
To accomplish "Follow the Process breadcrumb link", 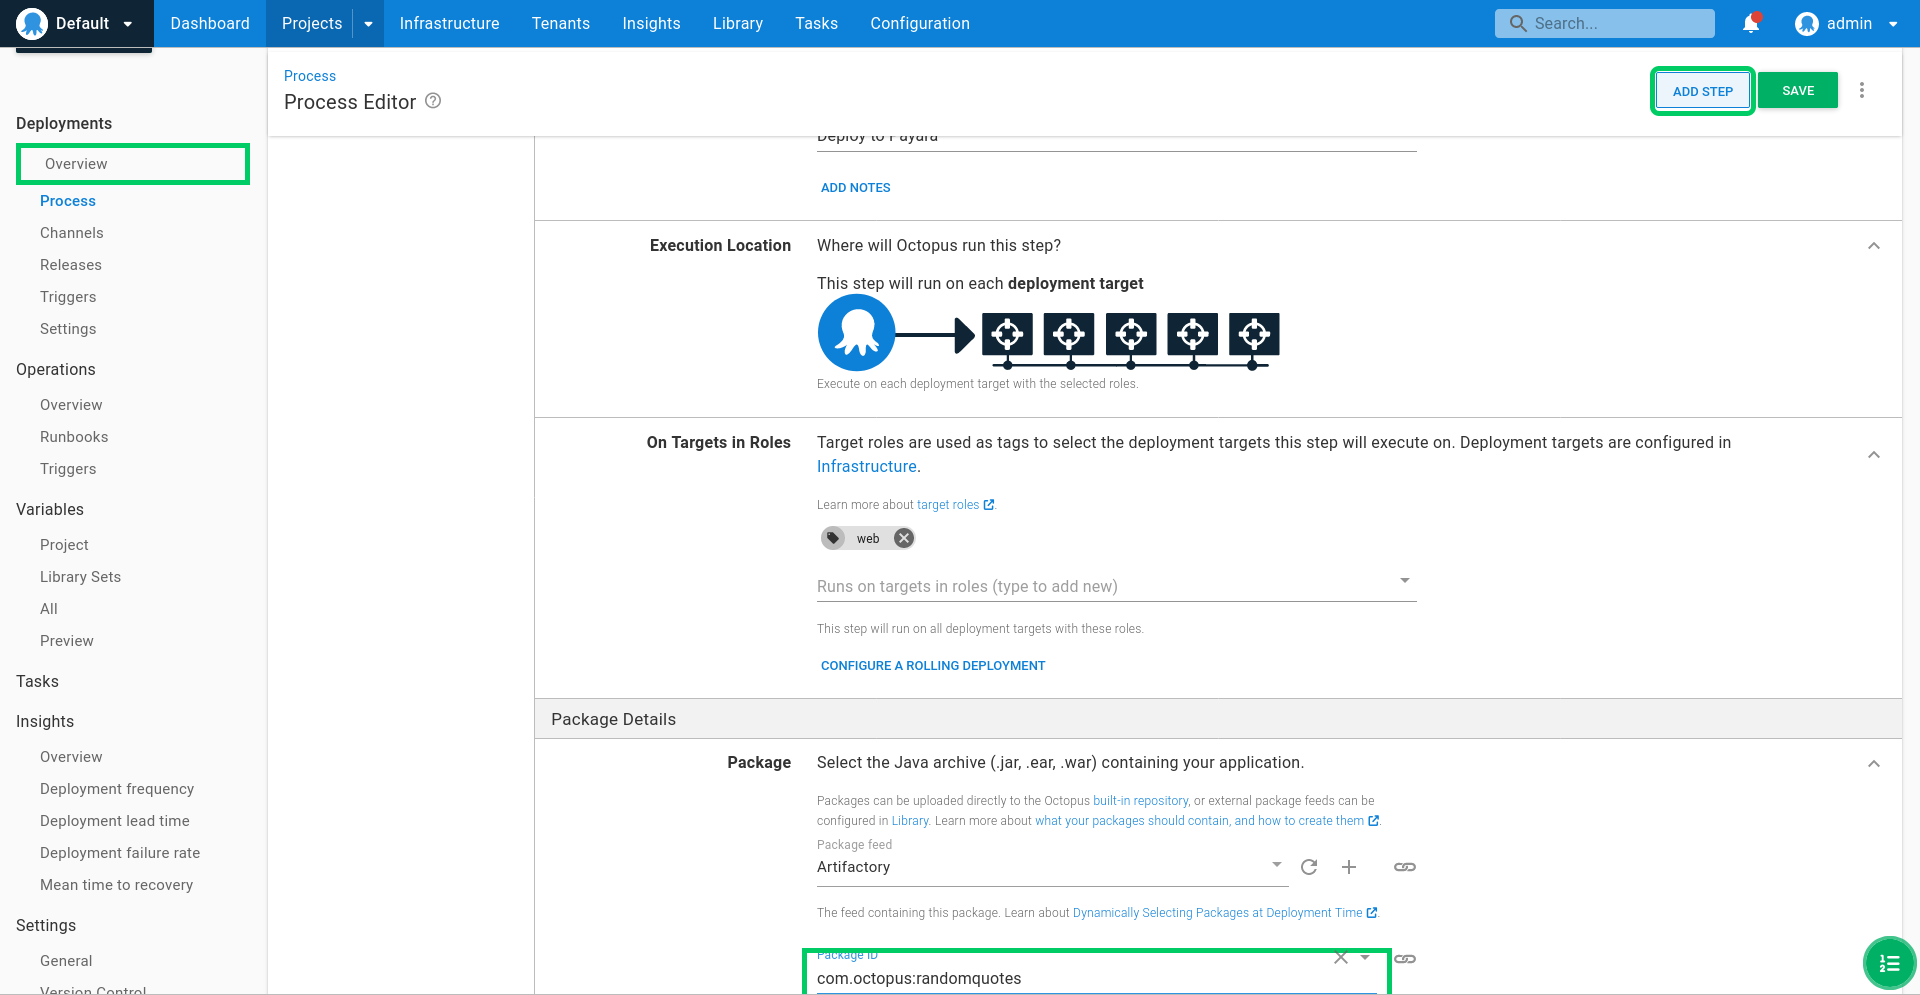I will click(310, 76).
